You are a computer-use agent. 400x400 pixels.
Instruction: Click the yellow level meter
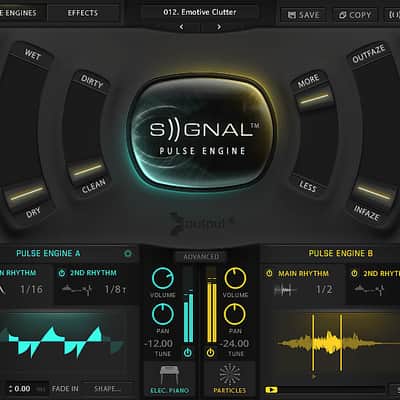point(211,305)
